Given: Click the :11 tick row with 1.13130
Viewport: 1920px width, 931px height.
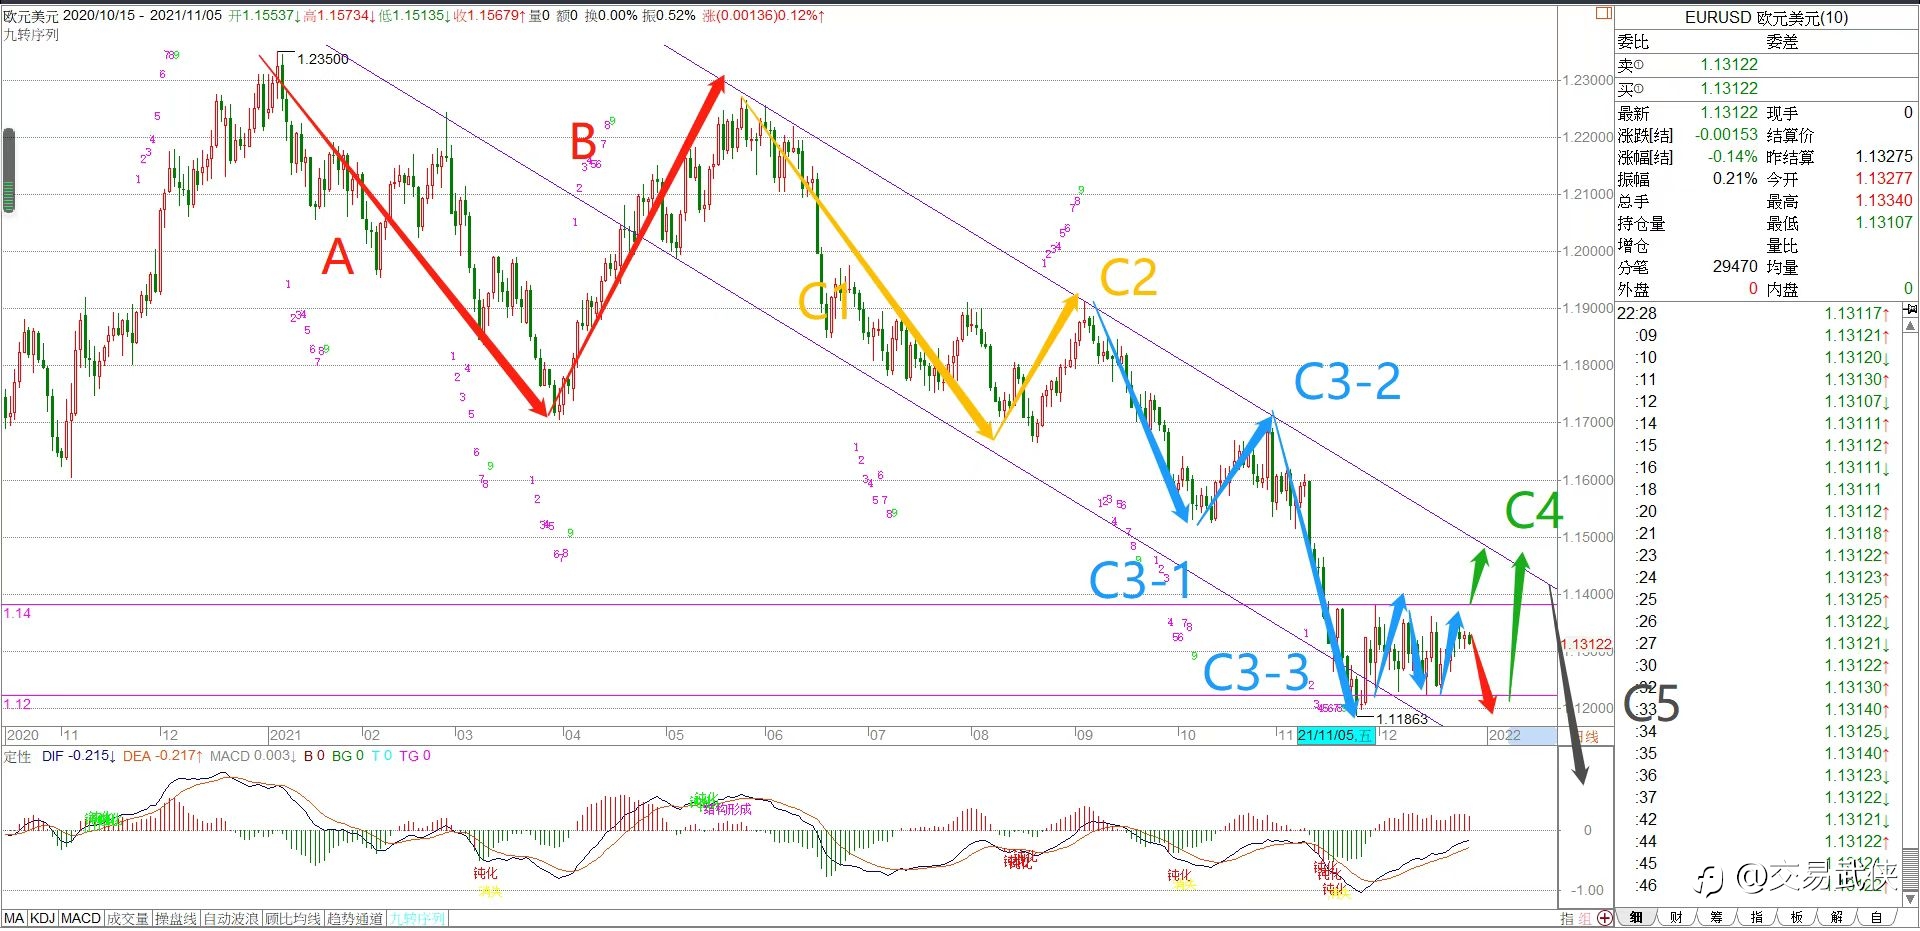Looking at the screenshot, I should 1758,379.
